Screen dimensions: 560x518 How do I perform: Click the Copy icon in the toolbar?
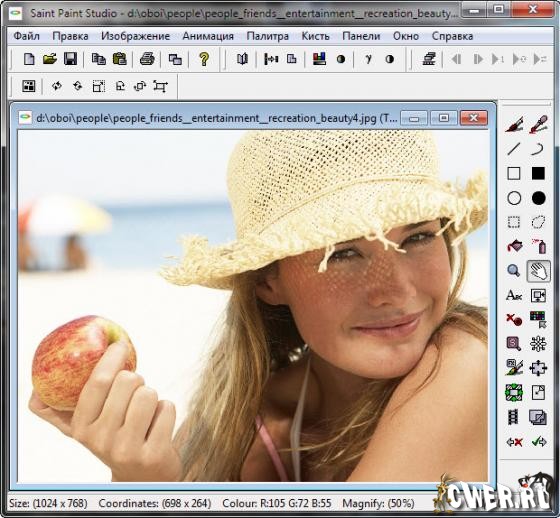[x=98, y=59]
